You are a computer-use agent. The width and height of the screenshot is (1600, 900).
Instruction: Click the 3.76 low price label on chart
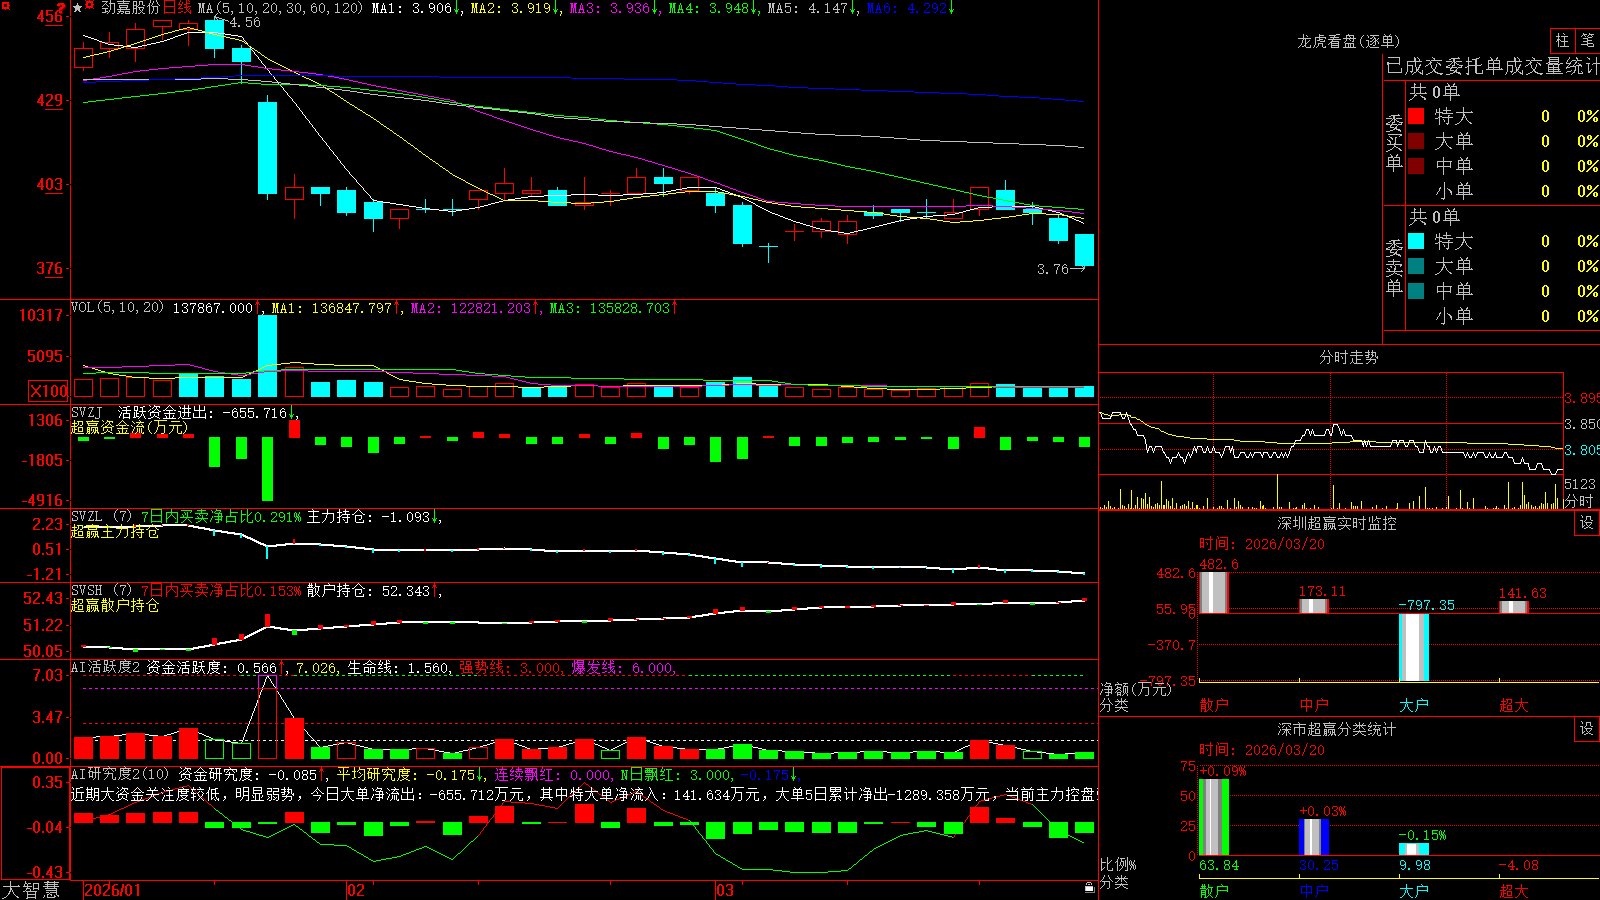pyautogui.click(x=1053, y=269)
